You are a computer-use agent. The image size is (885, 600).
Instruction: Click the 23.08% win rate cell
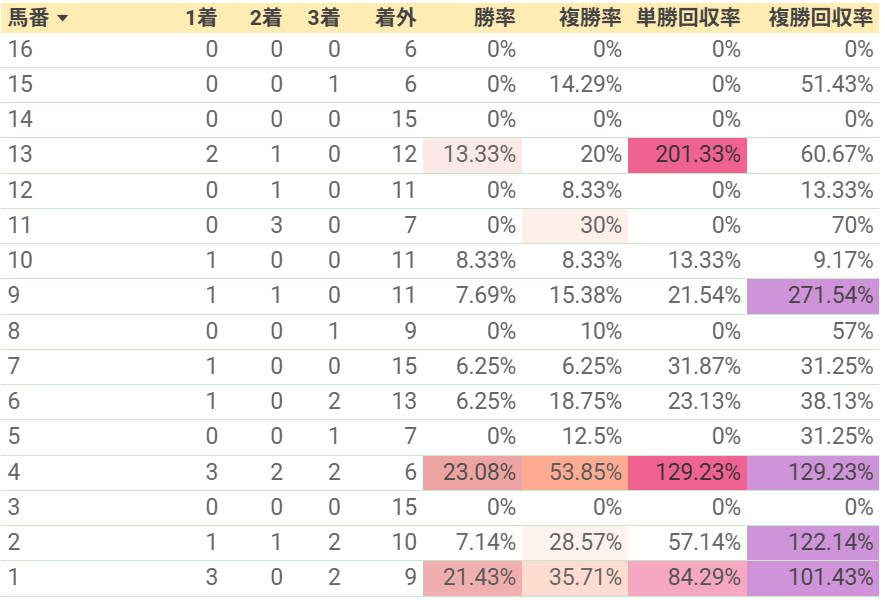pyautogui.click(x=472, y=472)
